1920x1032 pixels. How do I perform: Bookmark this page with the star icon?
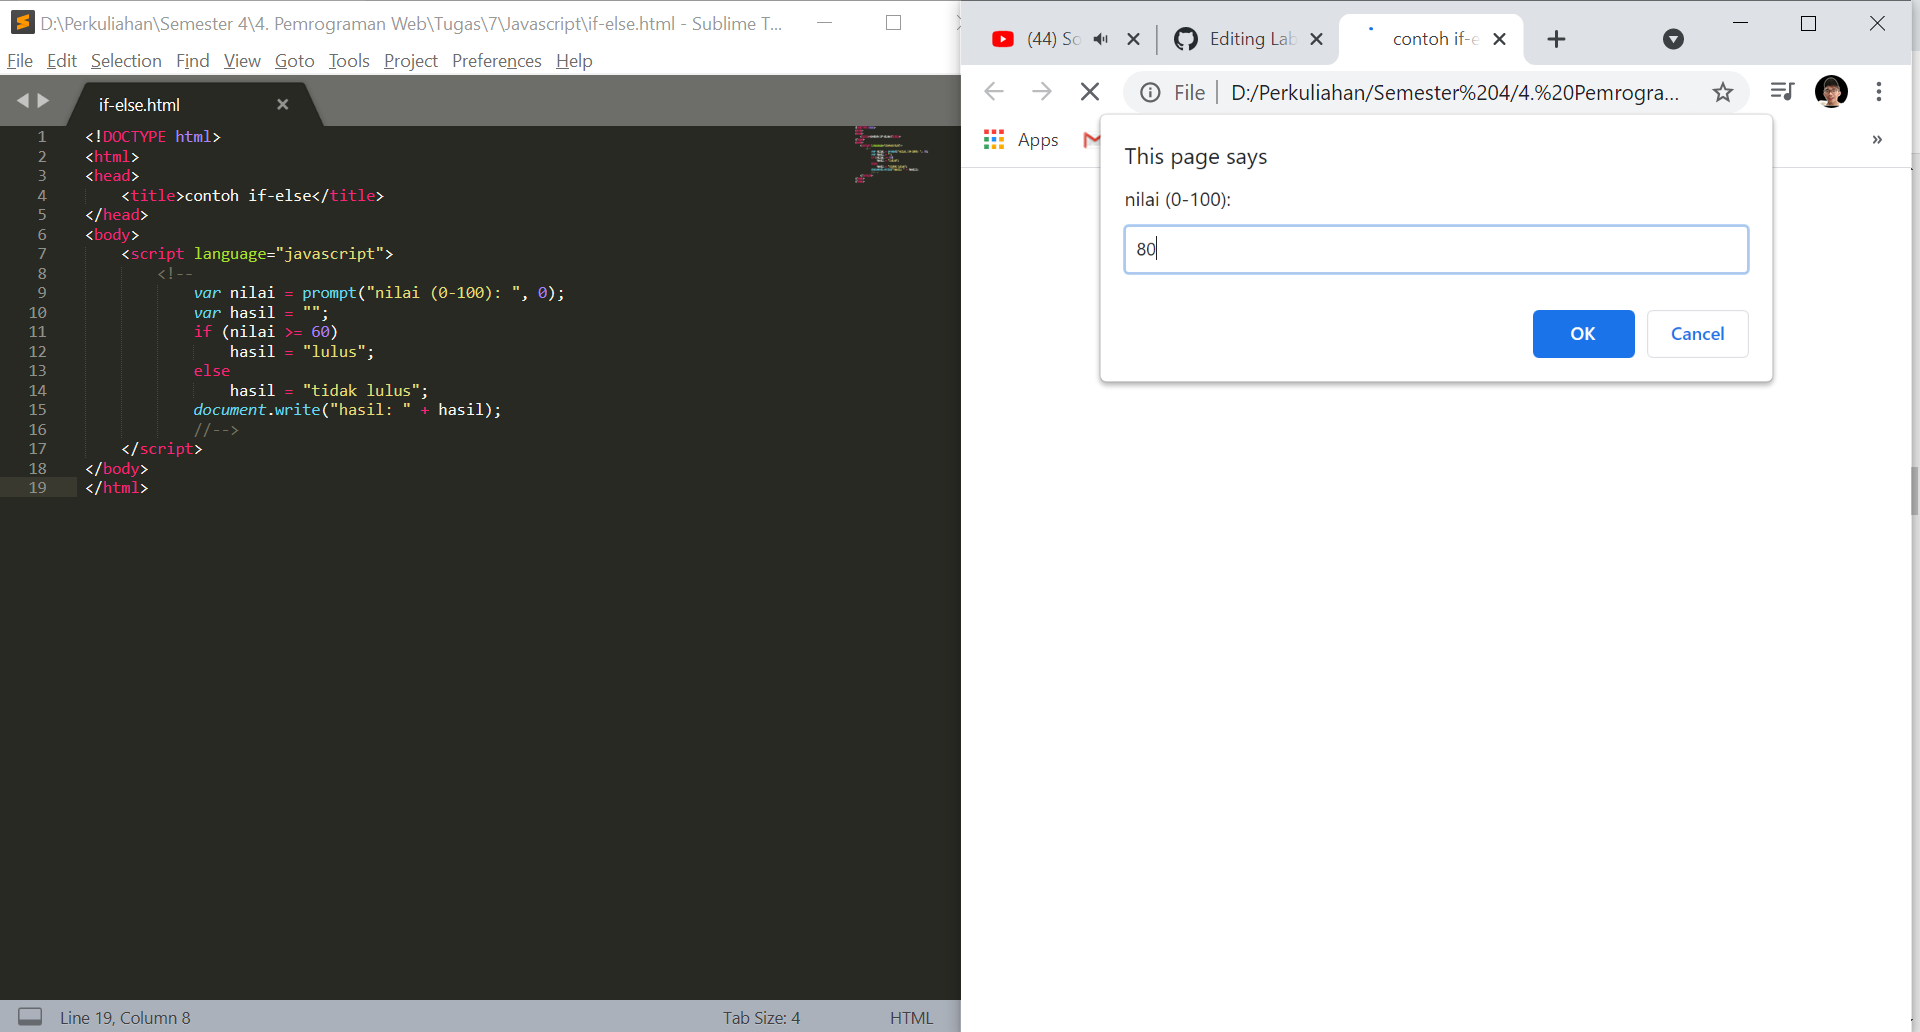pos(1723,93)
